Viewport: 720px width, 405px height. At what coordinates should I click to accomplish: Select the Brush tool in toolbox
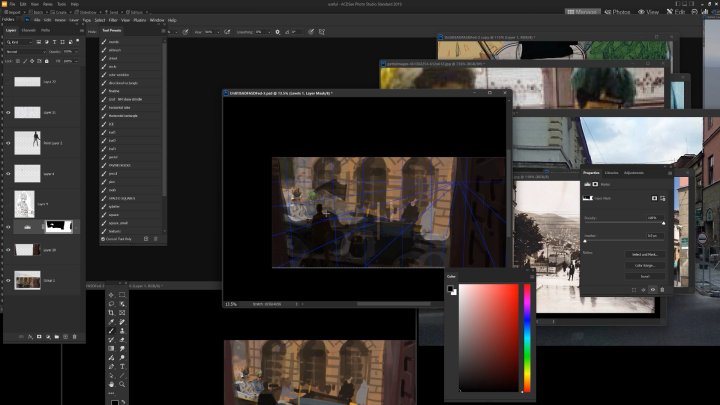(111, 331)
